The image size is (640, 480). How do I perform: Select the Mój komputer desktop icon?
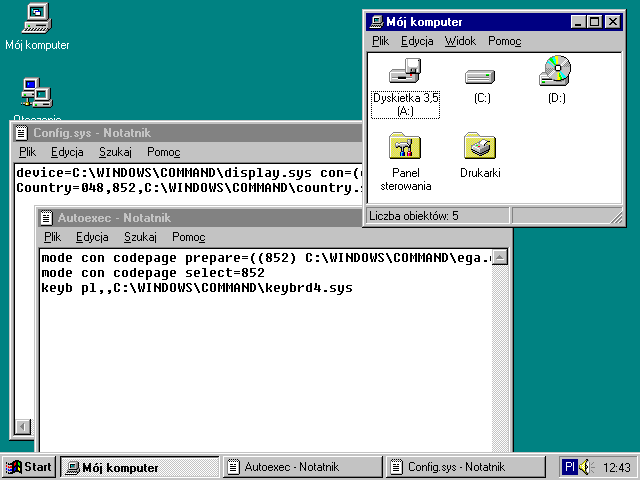[37, 18]
